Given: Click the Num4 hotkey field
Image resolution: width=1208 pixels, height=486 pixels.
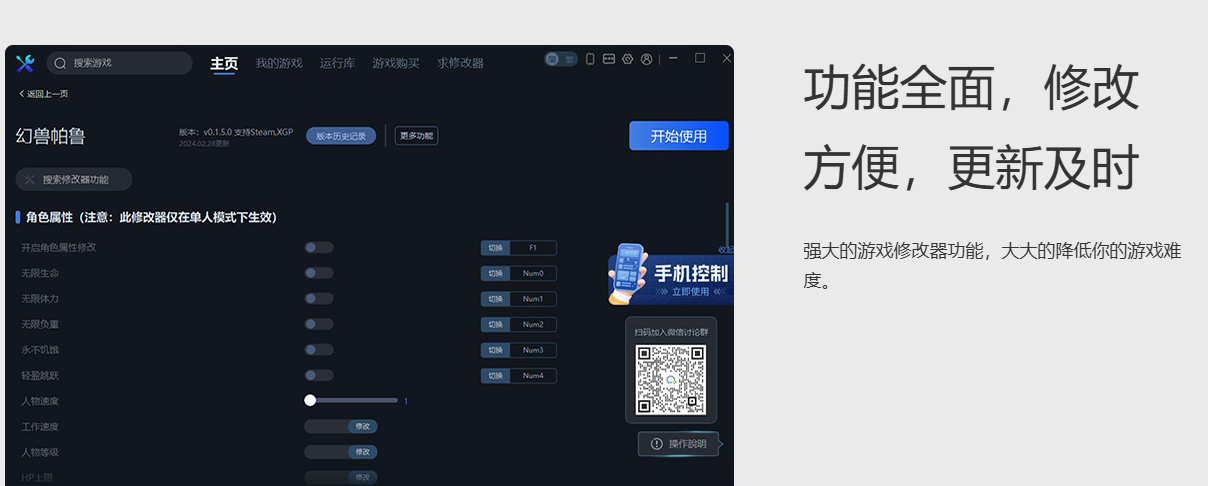Looking at the screenshot, I should pyautogui.click(x=533, y=375).
